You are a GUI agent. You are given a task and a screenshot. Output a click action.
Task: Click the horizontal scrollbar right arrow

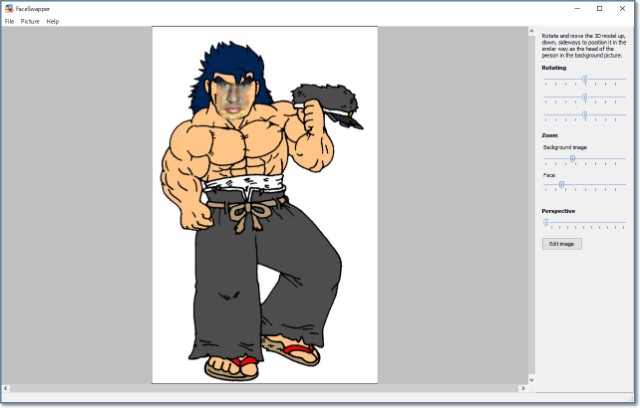[522, 388]
